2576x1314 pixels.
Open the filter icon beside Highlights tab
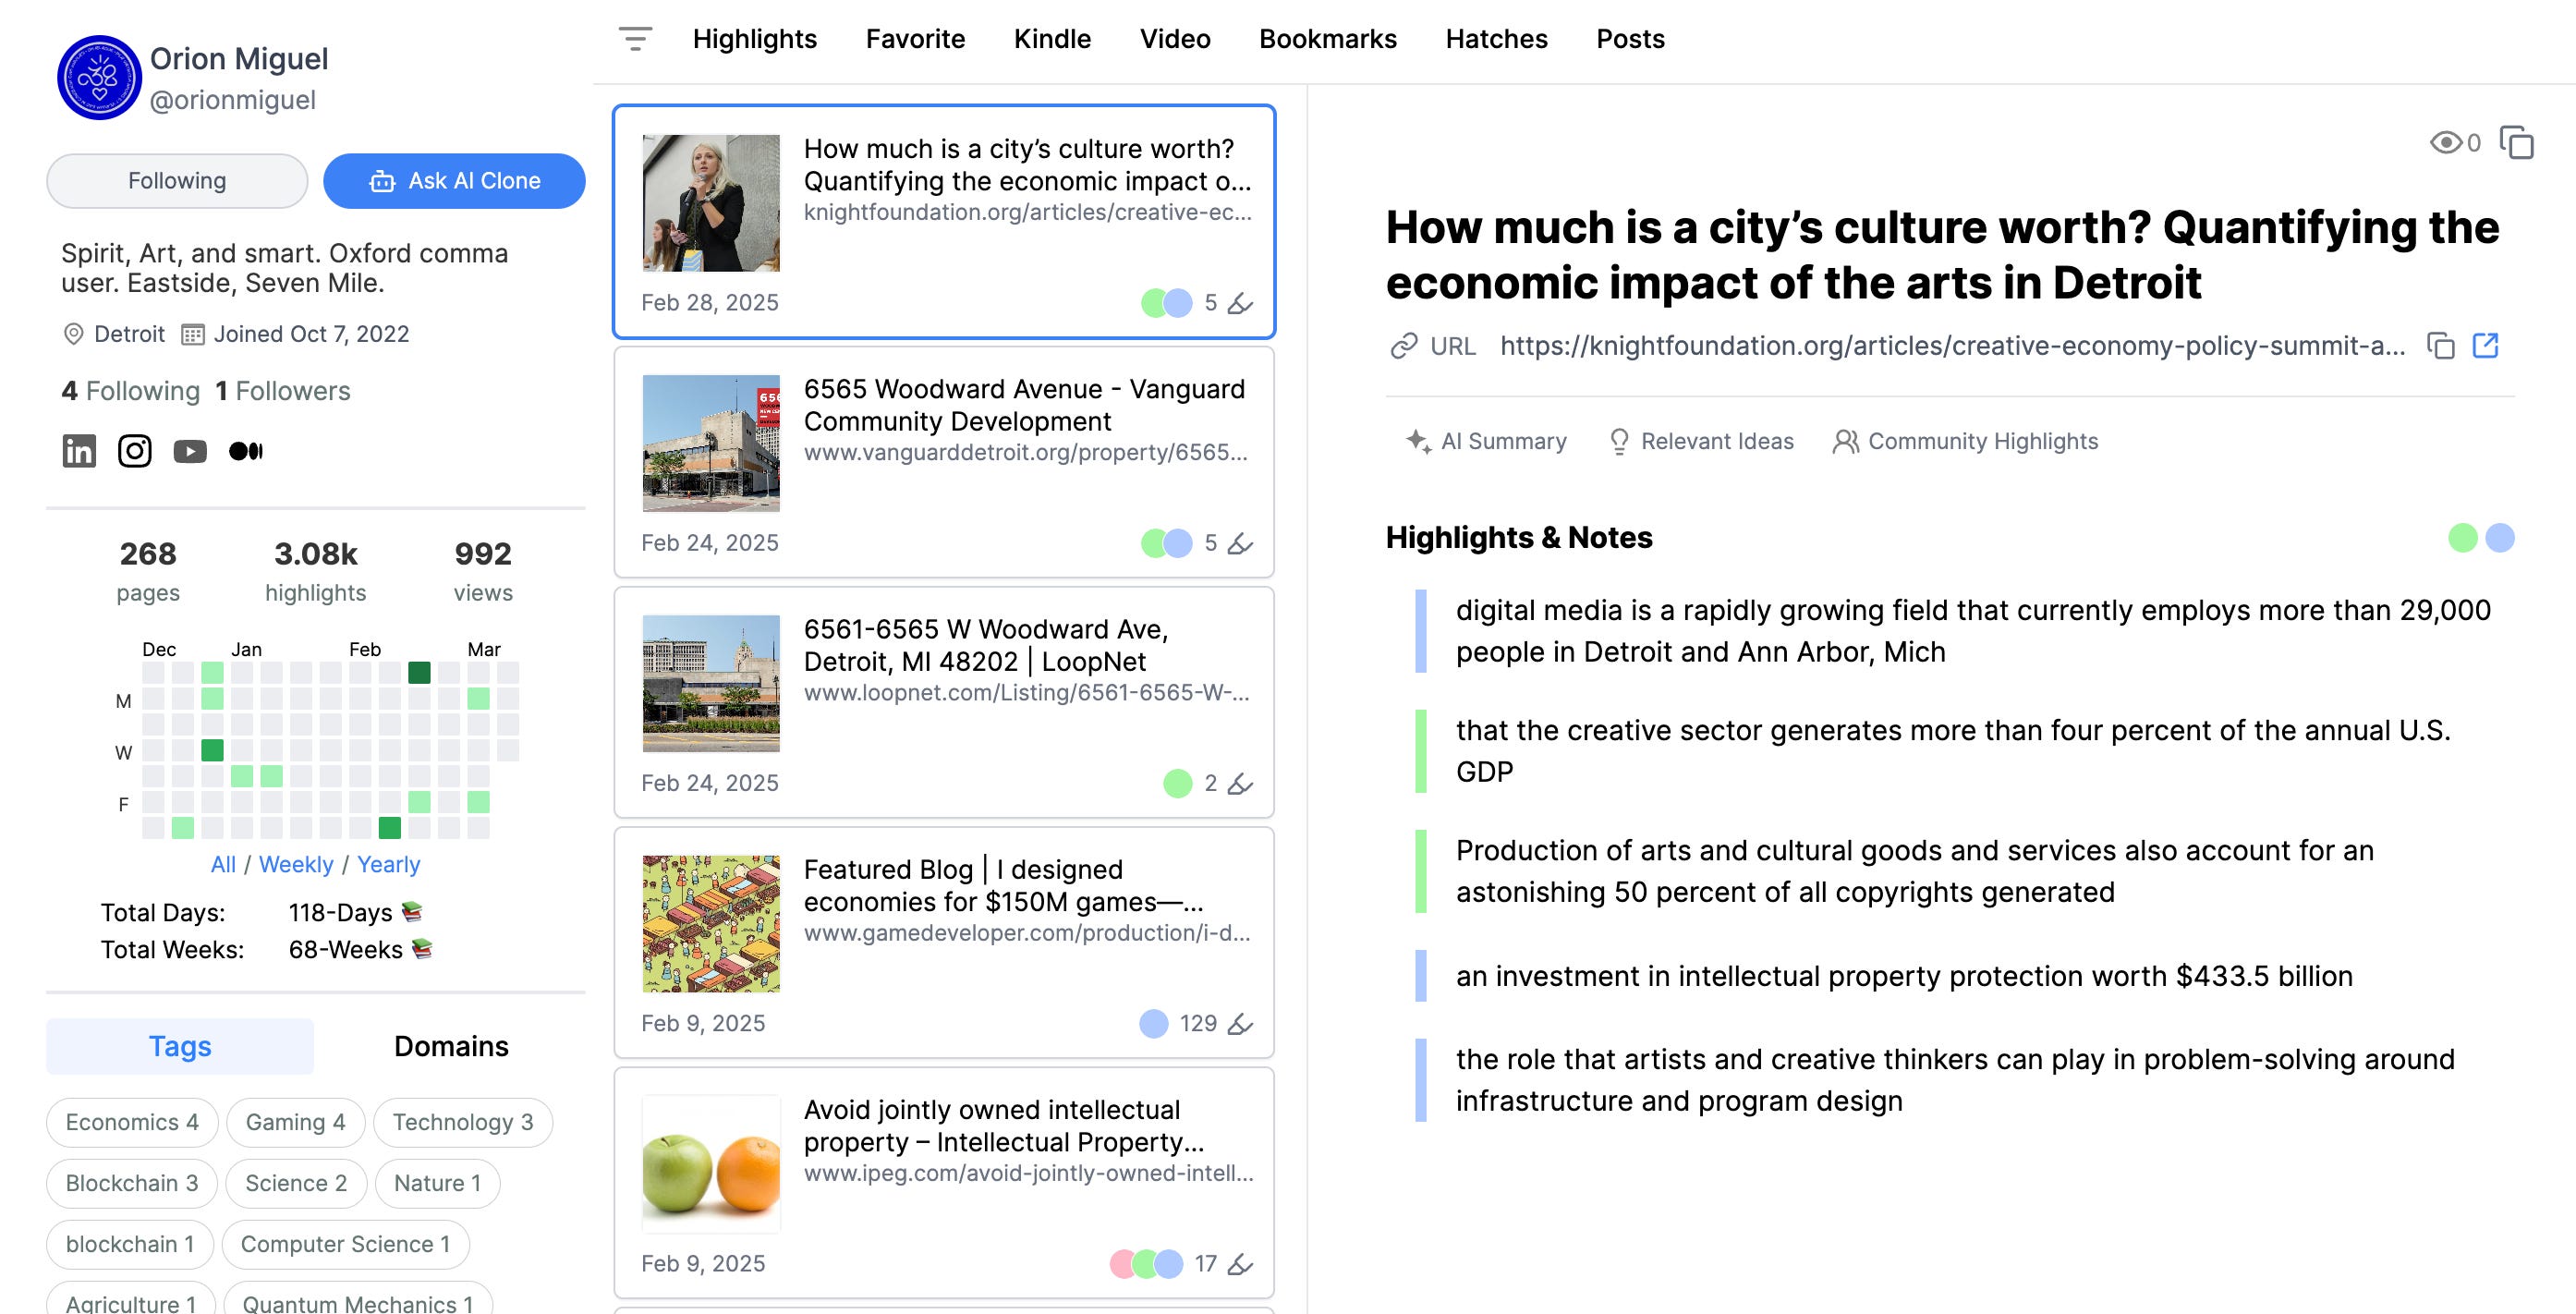(x=635, y=39)
